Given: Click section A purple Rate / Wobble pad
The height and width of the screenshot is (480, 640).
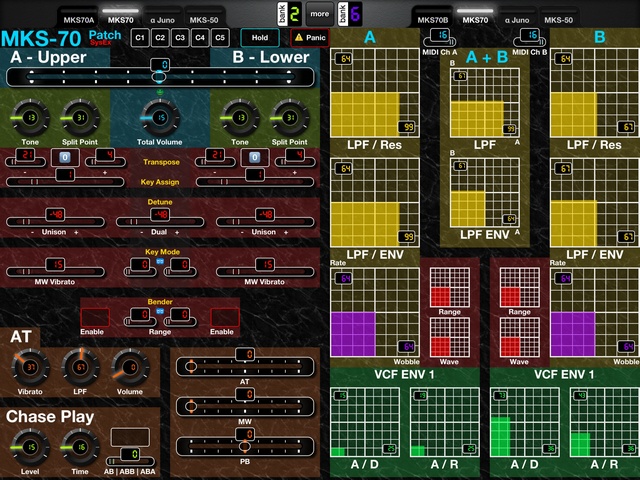Looking at the screenshot, I should [x=375, y=312].
